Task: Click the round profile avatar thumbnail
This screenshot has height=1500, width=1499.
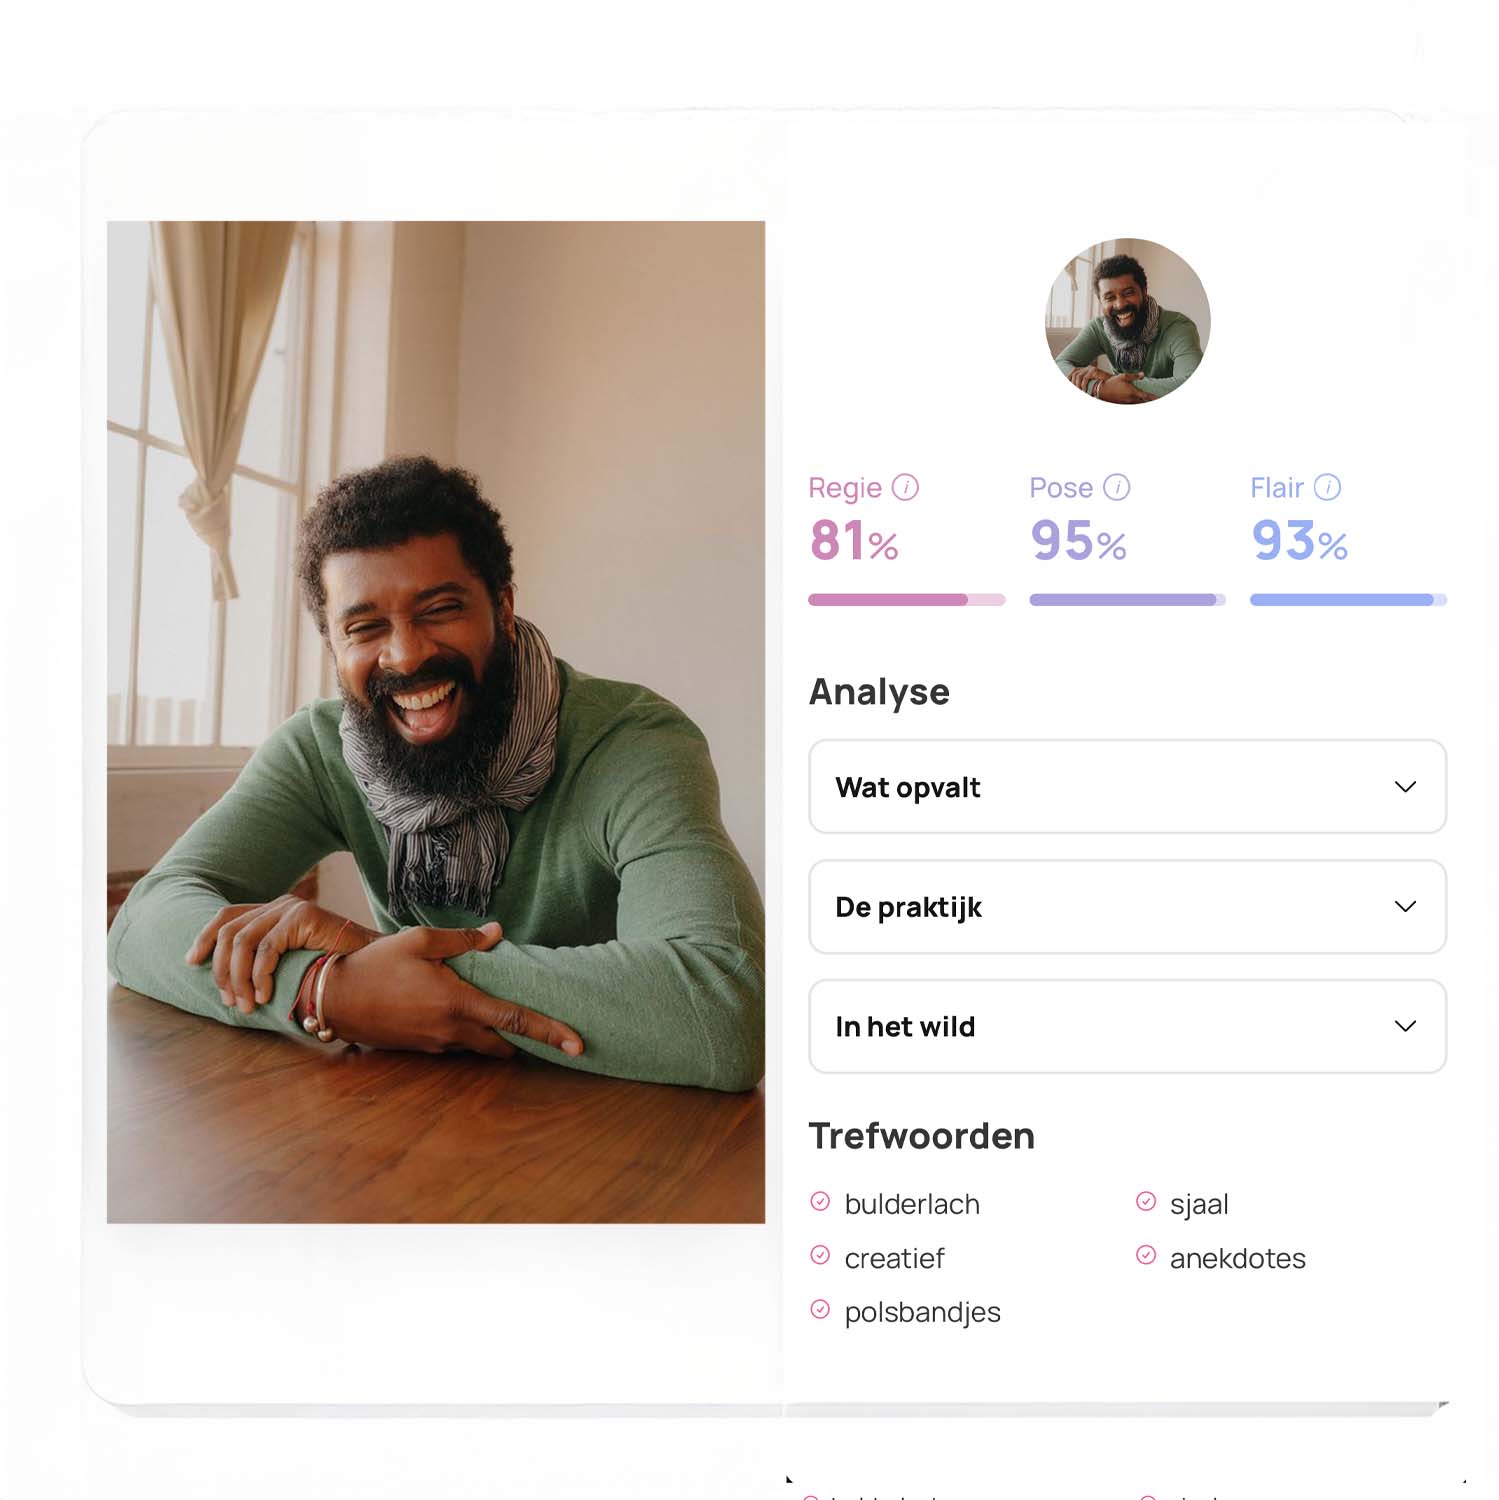Action: pyautogui.click(x=1127, y=321)
